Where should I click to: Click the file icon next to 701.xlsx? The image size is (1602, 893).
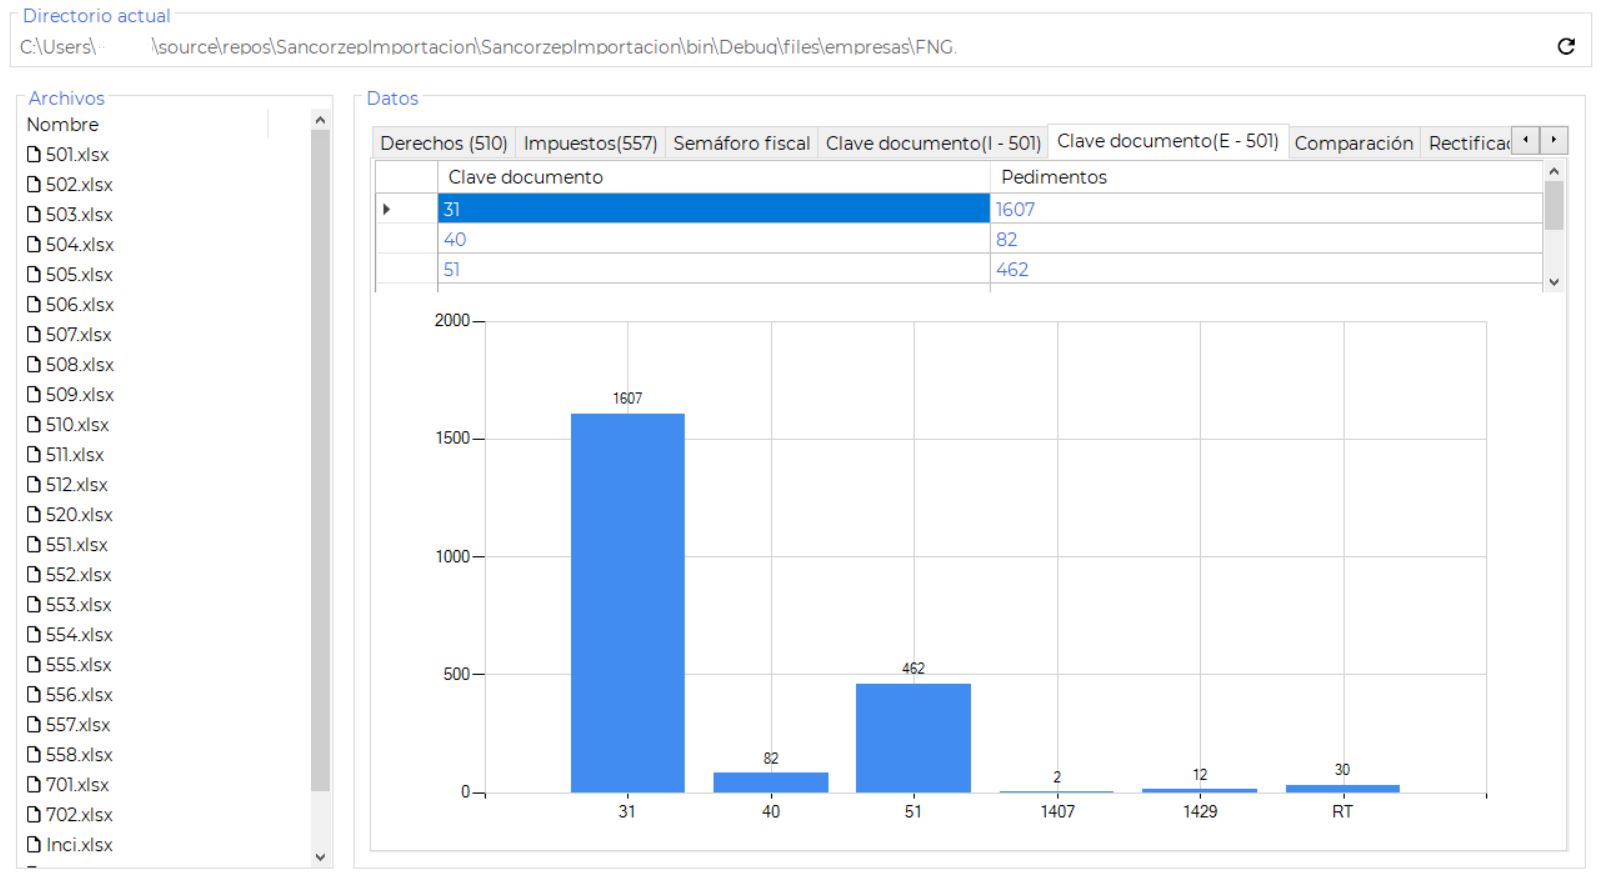click(34, 785)
